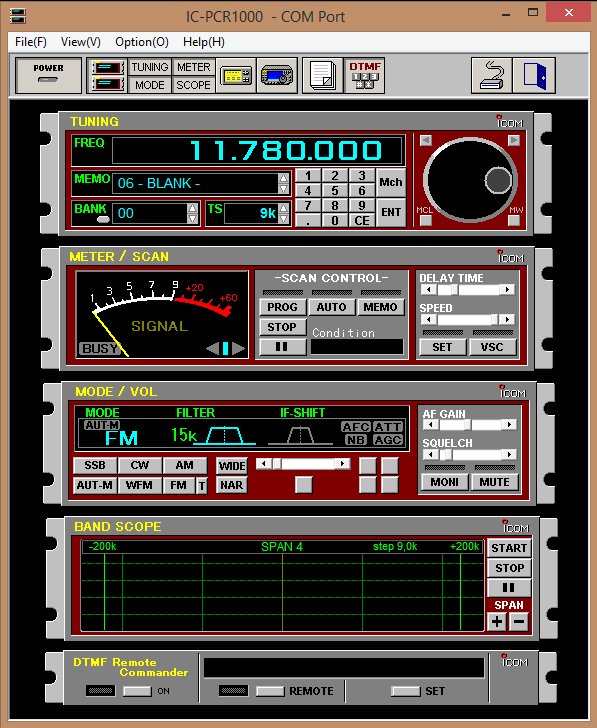
Task: Step memory channel up arrow
Action: 283,178
